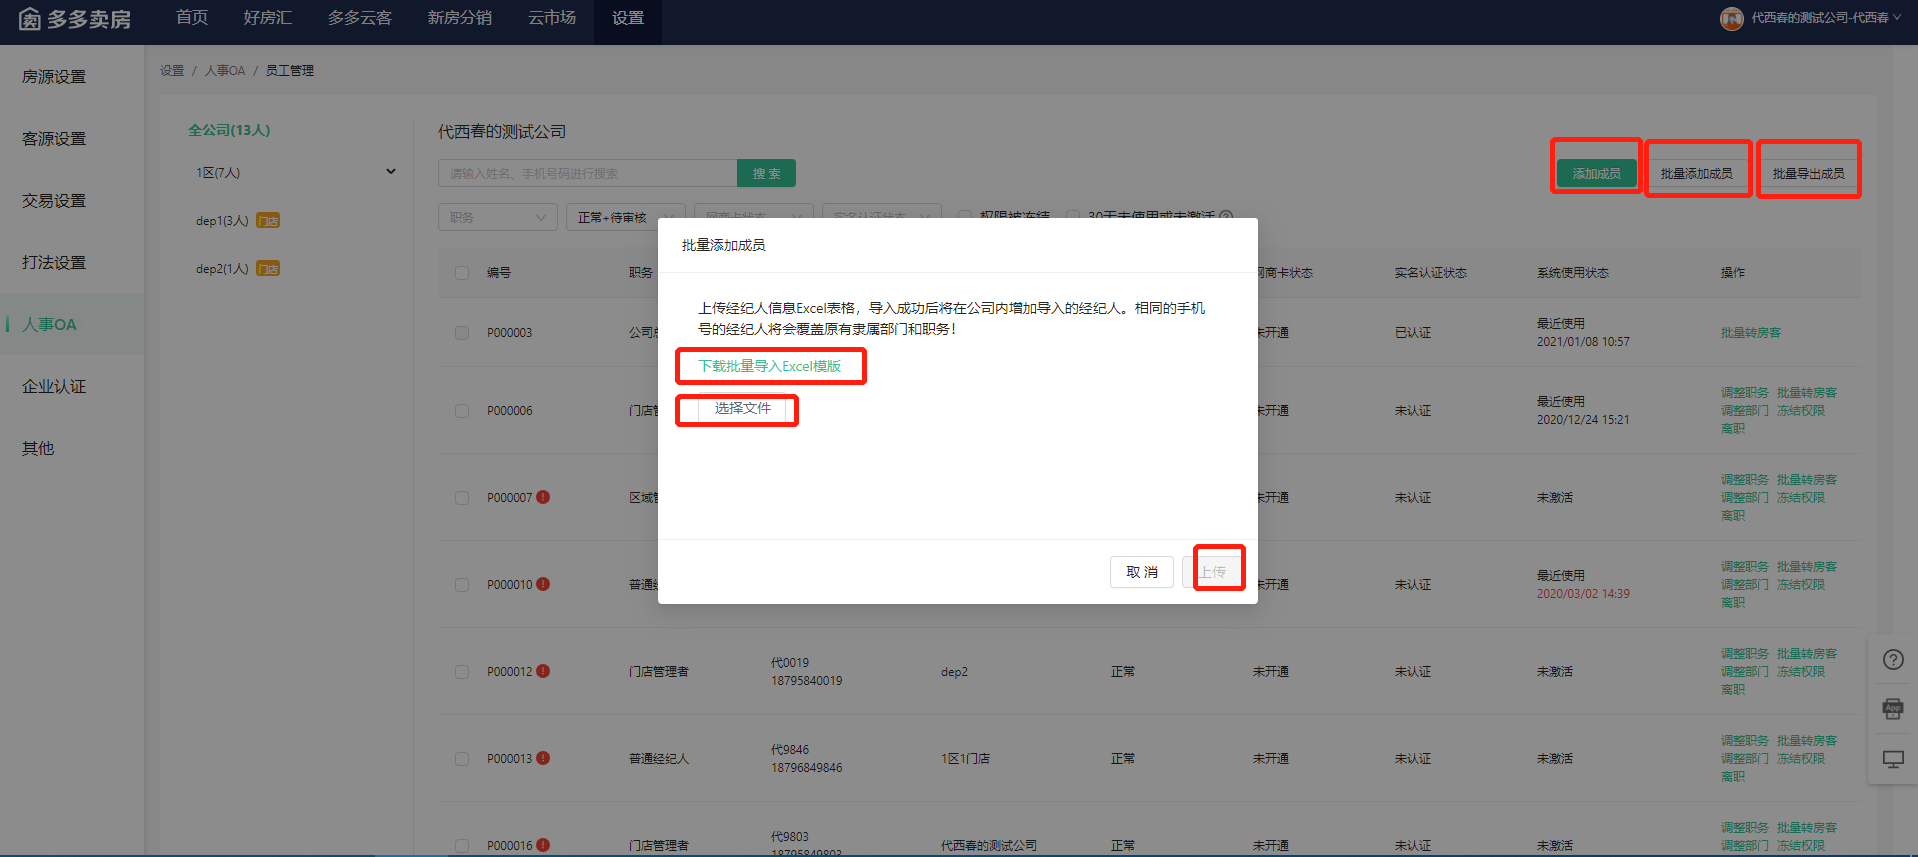Check the box for row P000016
1918x857 pixels.
pyautogui.click(x=462, y=846)
